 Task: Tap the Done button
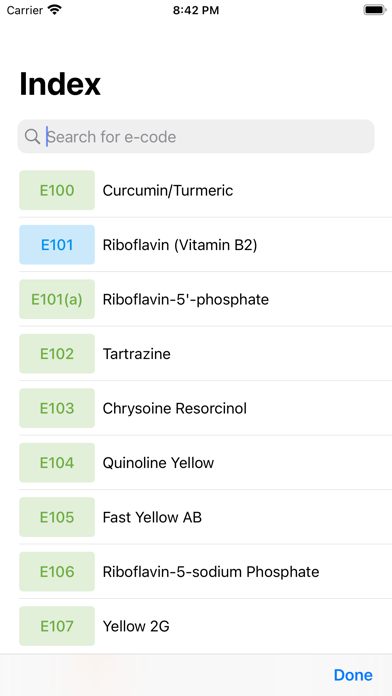pyautogui.click(x=353, y=675)
